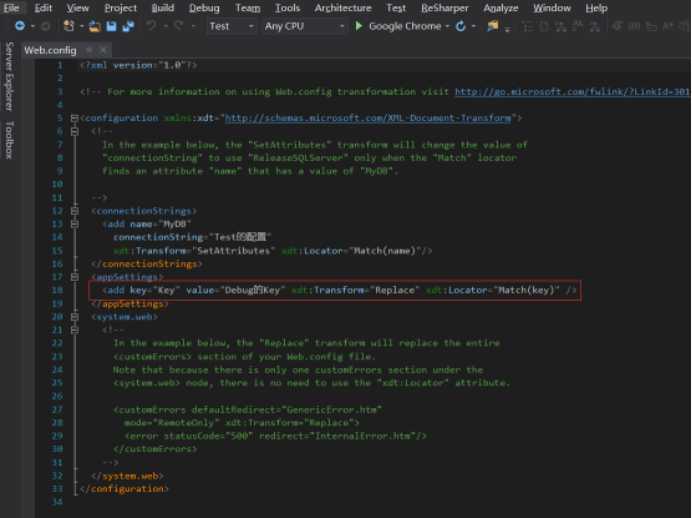Open the Team menu
Image resolution: width=692 pixels, height=518 pixels.
(x=248, y=8)
